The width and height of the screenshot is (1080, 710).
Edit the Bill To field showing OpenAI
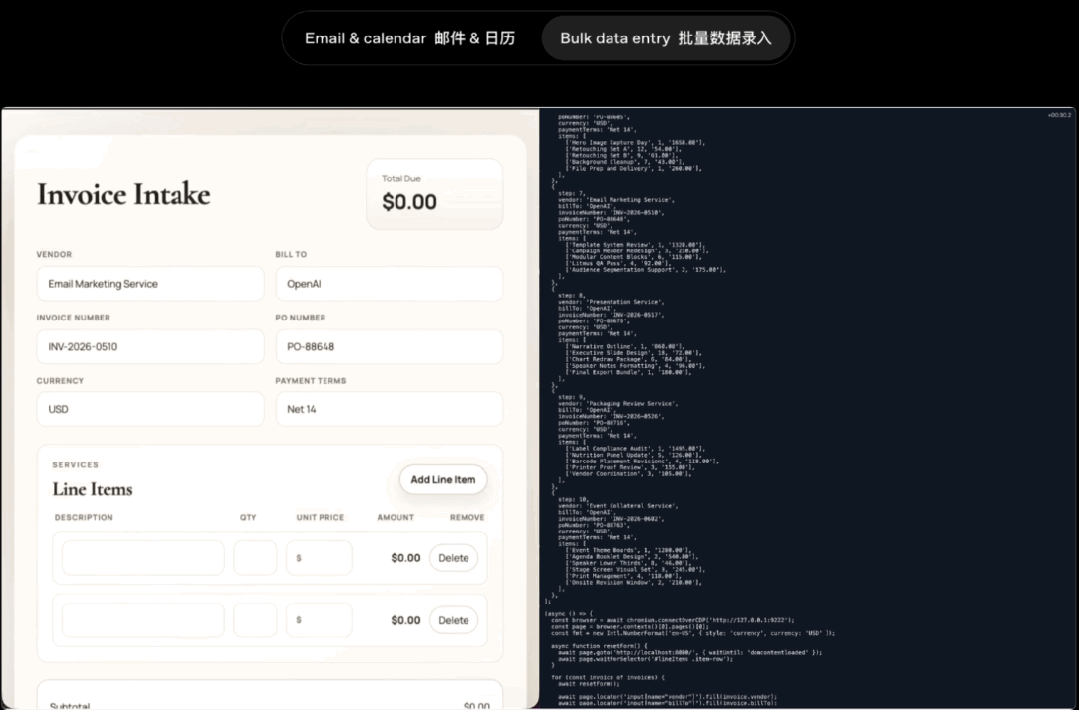[x=389, y=284]
